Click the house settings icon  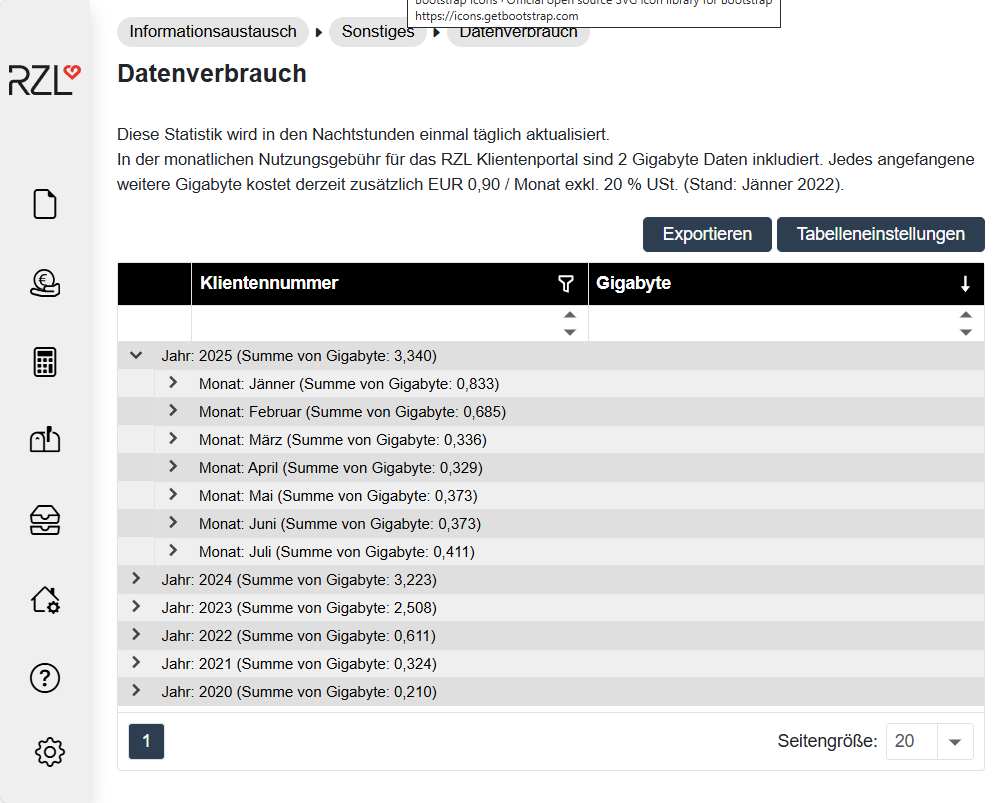[x=45, y=599]
